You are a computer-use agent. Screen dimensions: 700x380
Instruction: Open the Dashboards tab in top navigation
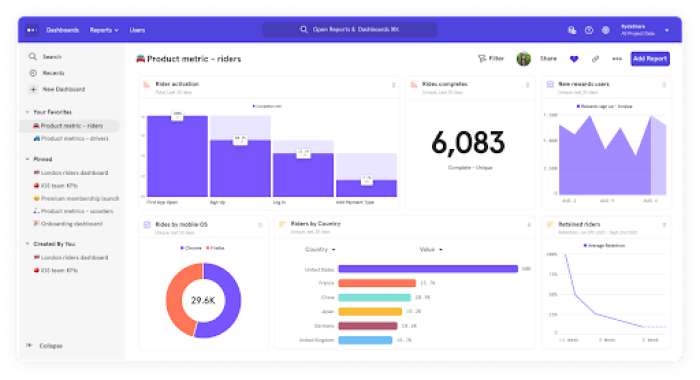[x=62, y=30]
